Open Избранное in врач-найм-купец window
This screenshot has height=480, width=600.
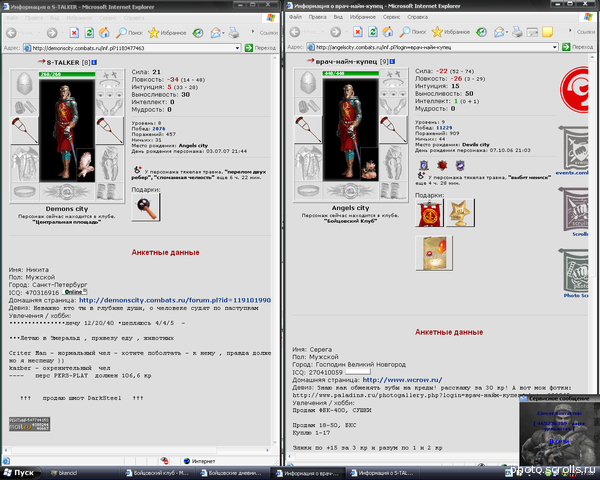tap(450, 32)
